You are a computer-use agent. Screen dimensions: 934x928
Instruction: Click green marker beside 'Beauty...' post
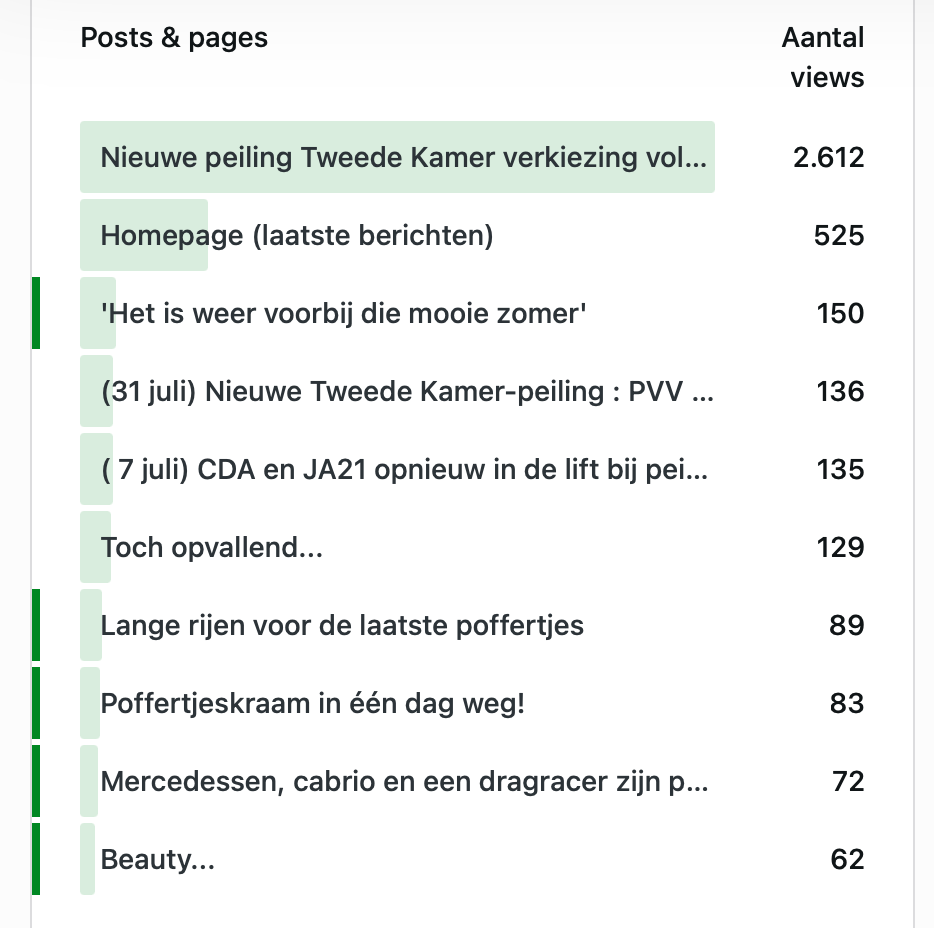36,860
